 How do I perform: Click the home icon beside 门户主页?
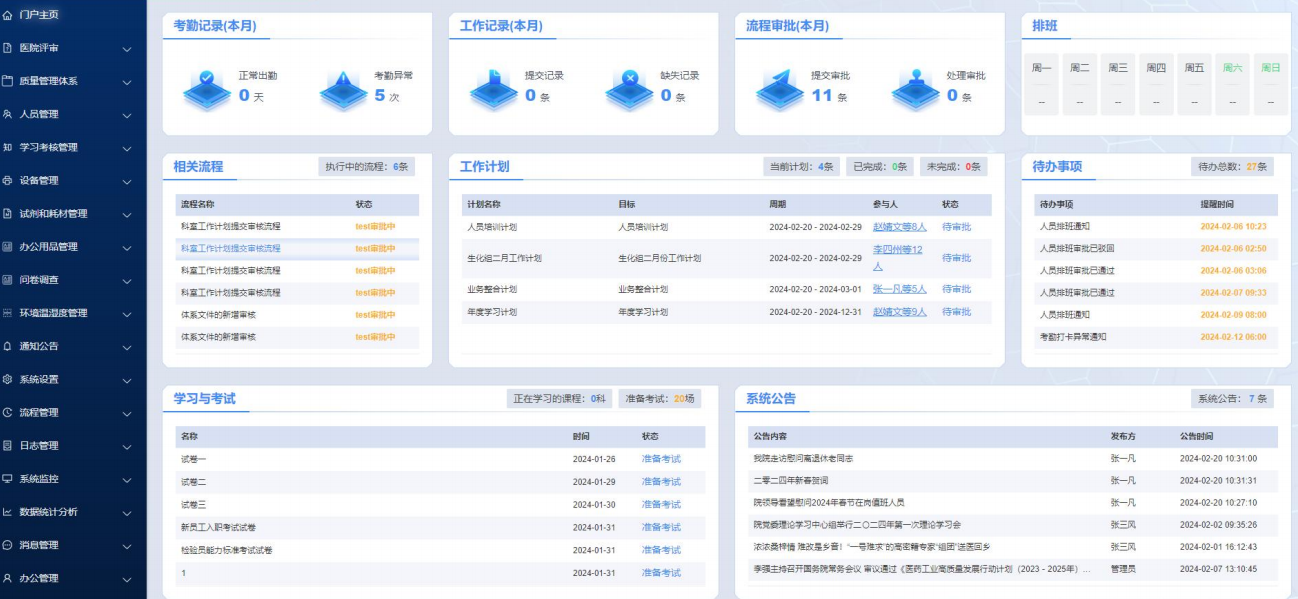pyautogui.click(x=8, y=15)
